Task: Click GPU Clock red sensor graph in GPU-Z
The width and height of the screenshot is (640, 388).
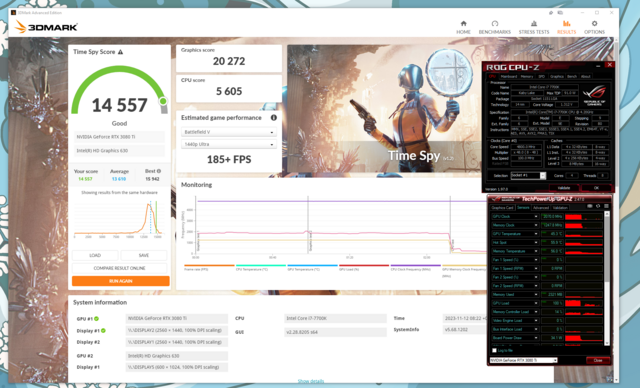Action: click(584, 217)
